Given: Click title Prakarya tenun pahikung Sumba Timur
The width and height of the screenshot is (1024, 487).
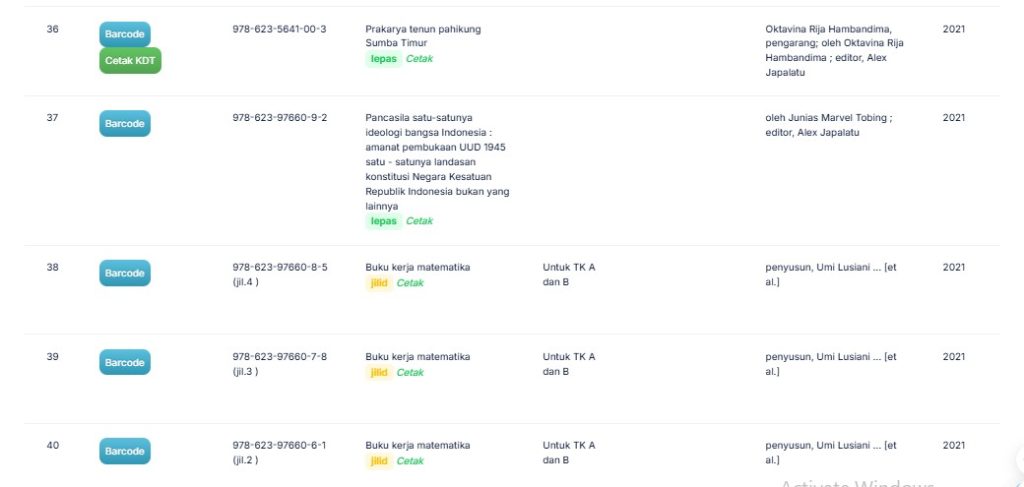Looking at the screenshot, I should point(422,36).
